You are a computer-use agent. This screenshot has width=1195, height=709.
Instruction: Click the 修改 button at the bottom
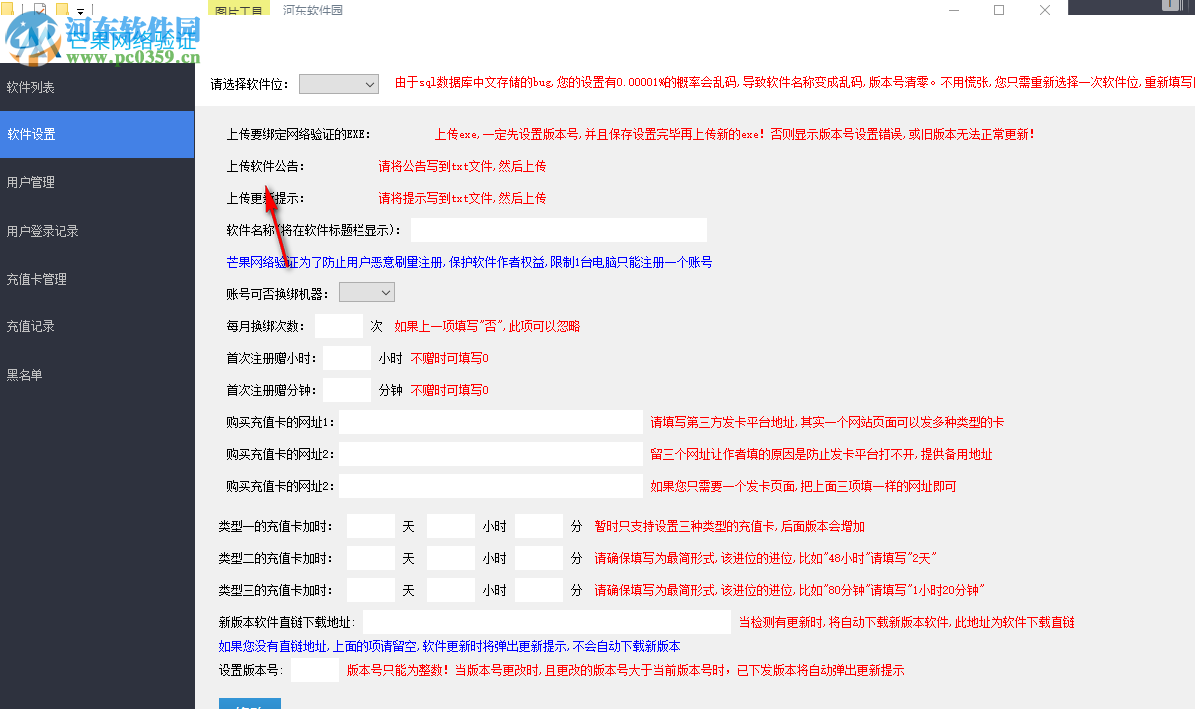tap(249, 706)
